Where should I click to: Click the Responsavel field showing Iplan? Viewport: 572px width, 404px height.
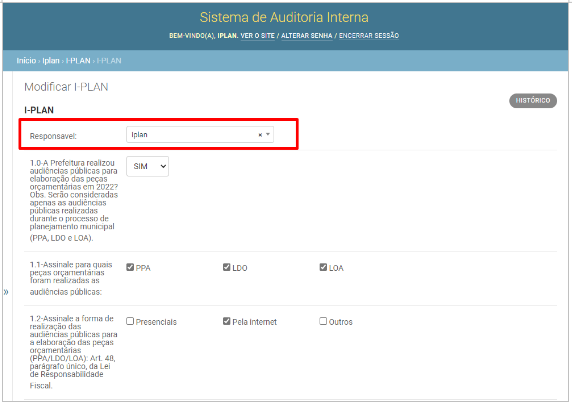coord(200,135)
